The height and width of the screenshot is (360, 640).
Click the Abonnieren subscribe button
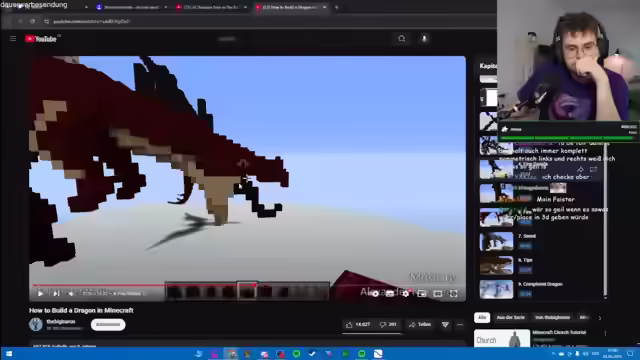[x=108, y=324]
